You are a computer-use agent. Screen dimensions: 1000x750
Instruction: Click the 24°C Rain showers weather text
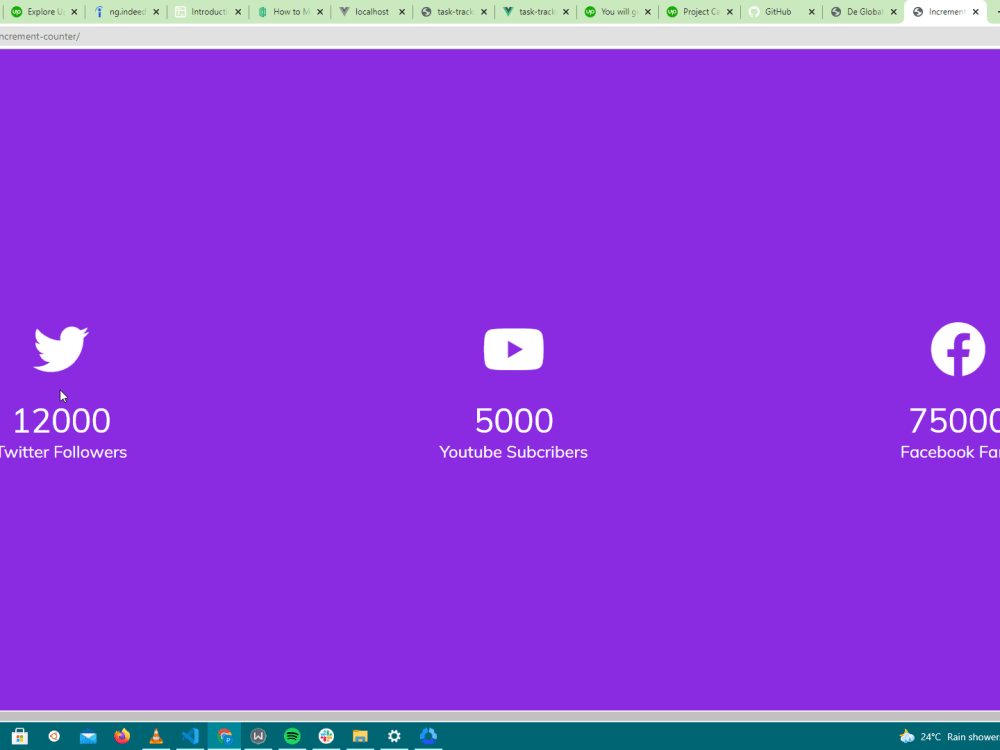point(960,737)
